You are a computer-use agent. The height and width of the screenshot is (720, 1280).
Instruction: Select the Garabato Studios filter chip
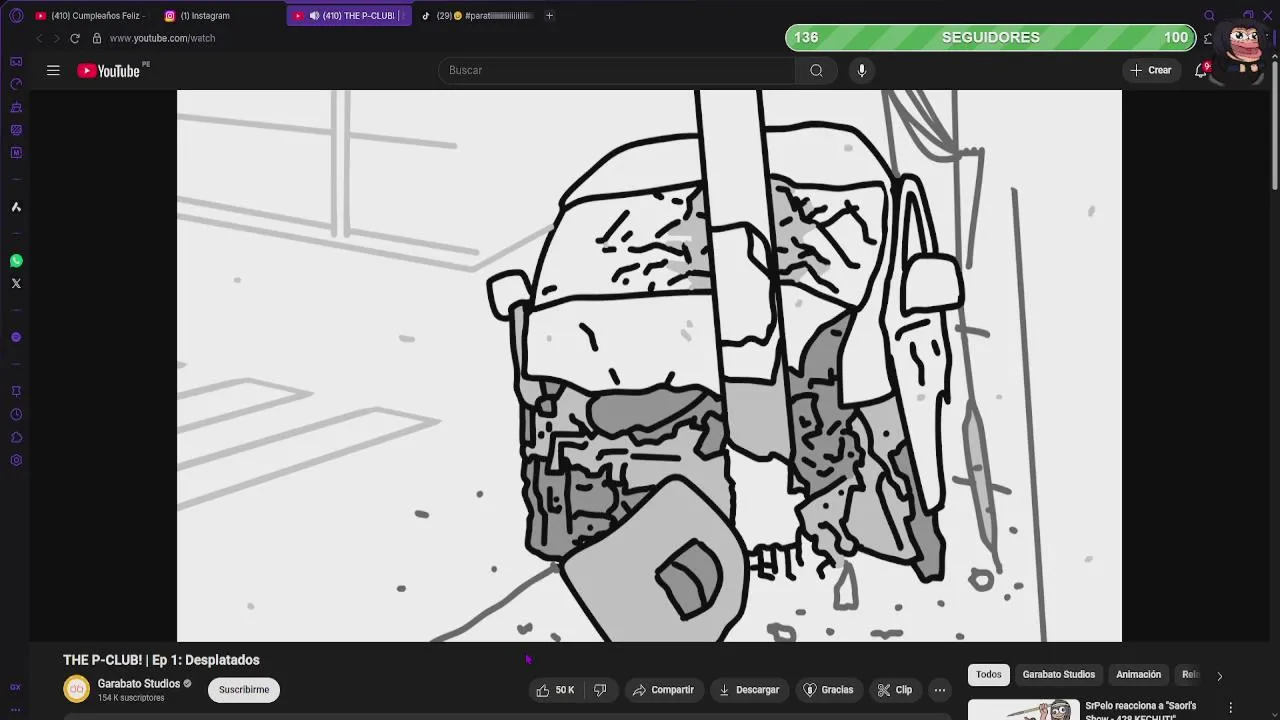(x=1058, y=675)
